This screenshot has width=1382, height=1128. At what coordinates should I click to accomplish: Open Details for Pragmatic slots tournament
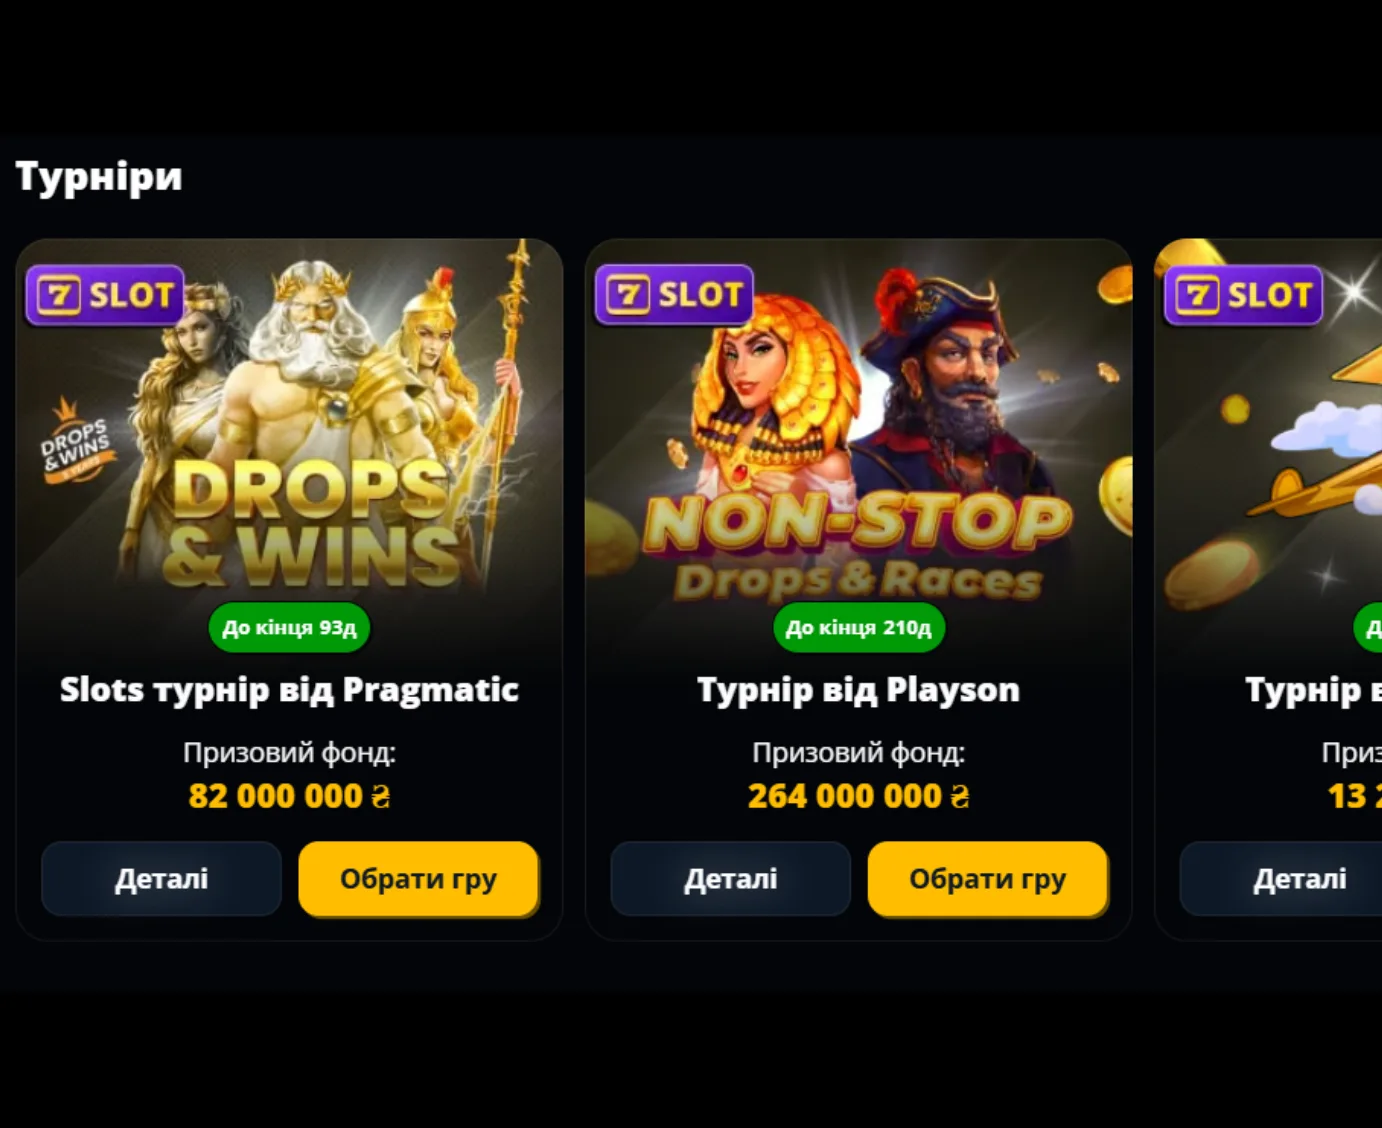pyautogui.click(x=161, y=879)
